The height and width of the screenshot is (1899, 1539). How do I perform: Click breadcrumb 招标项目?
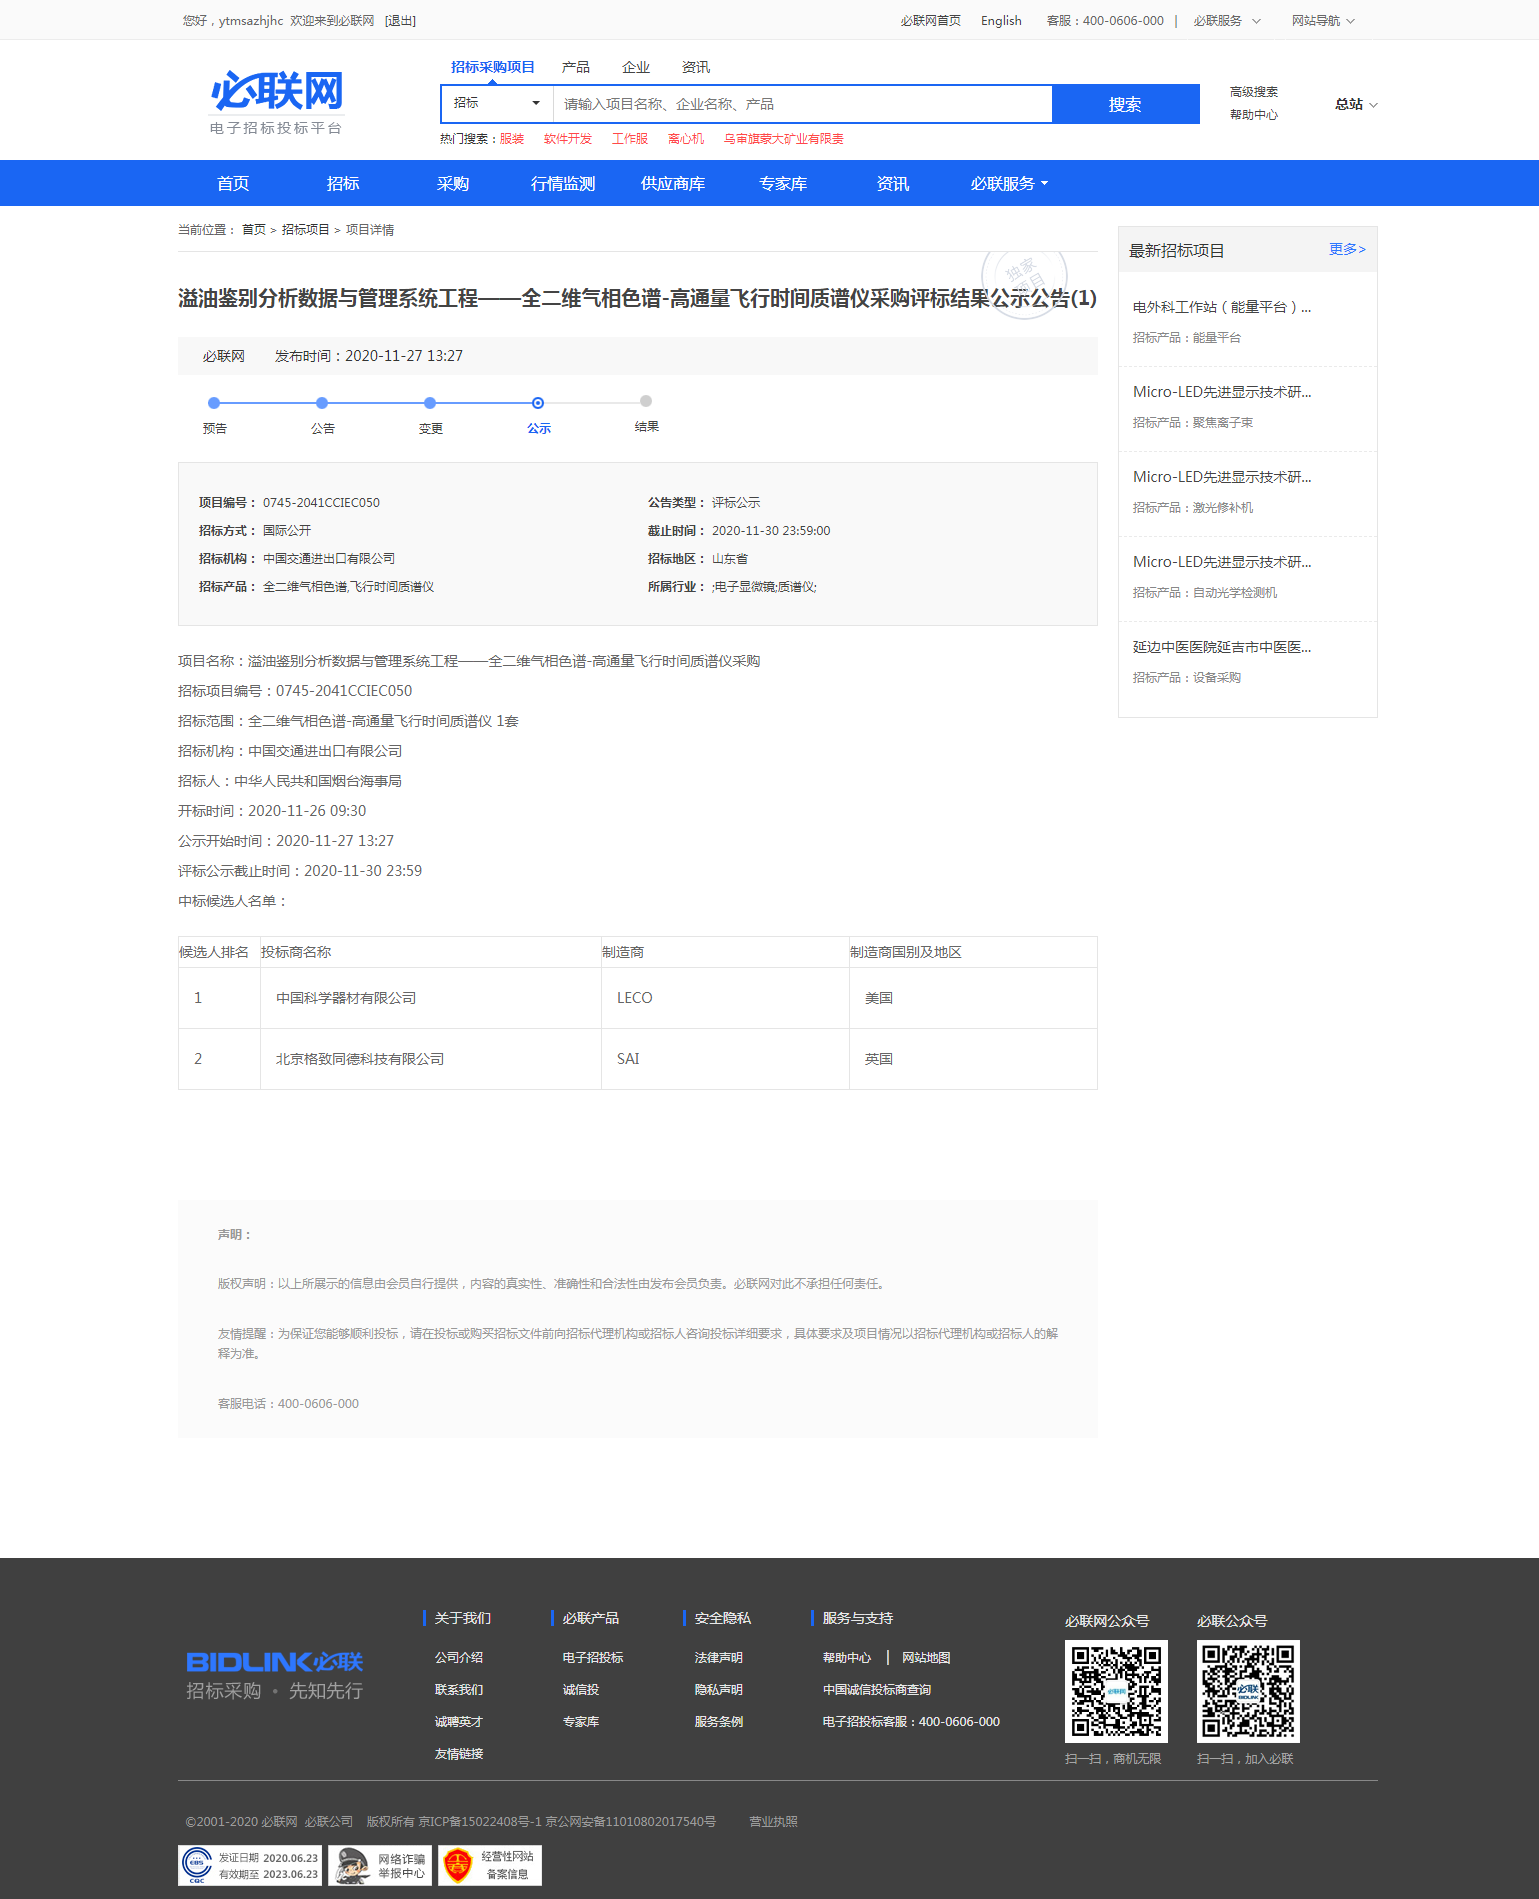(306, 230)
